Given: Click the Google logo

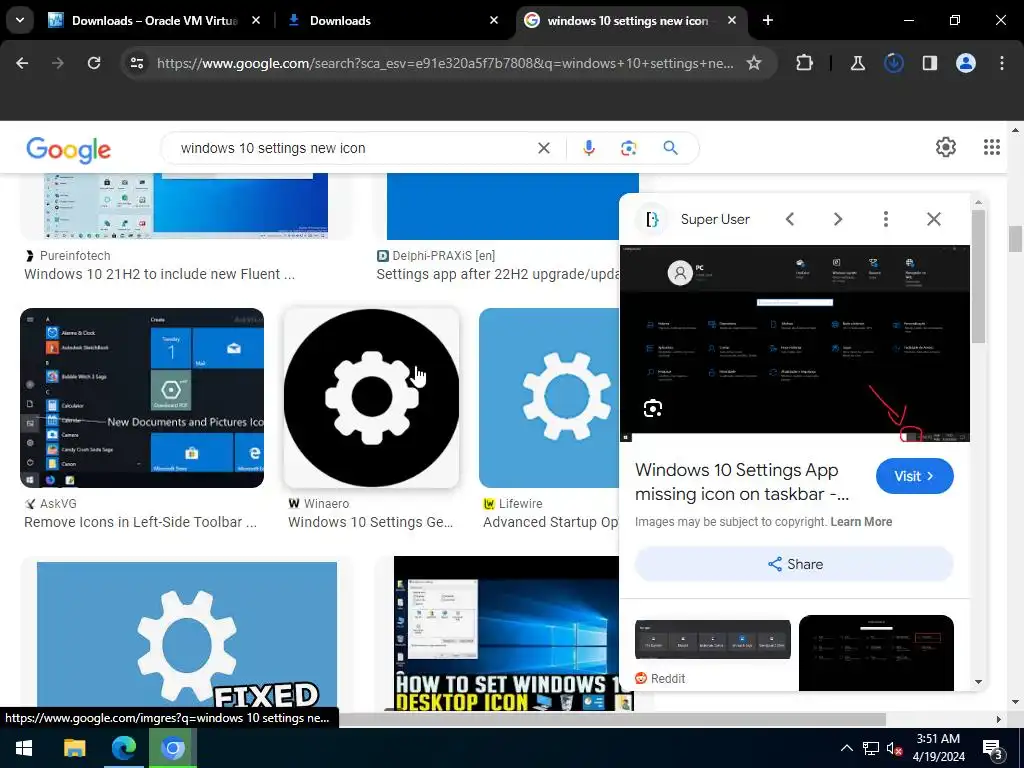Looking at the screenshot, I should (69, 149).
